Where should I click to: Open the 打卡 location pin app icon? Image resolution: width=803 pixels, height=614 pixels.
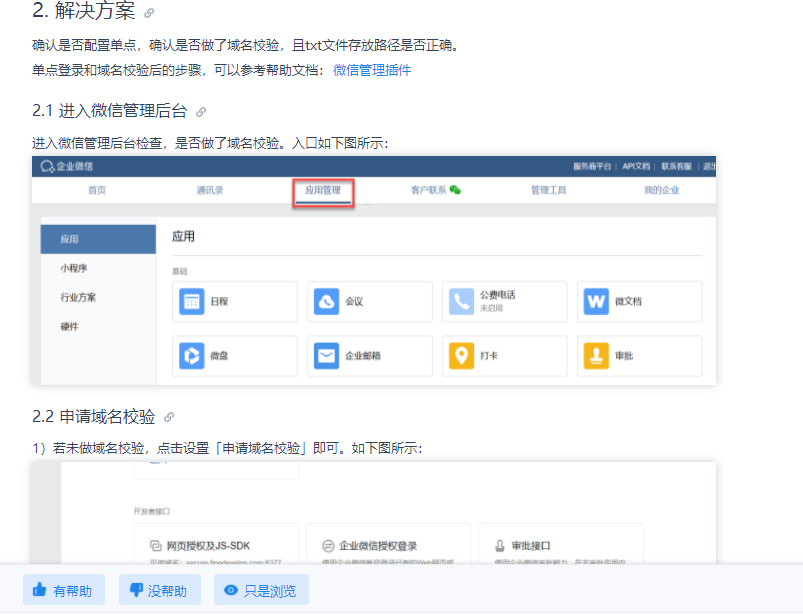(x=461, y=356)
